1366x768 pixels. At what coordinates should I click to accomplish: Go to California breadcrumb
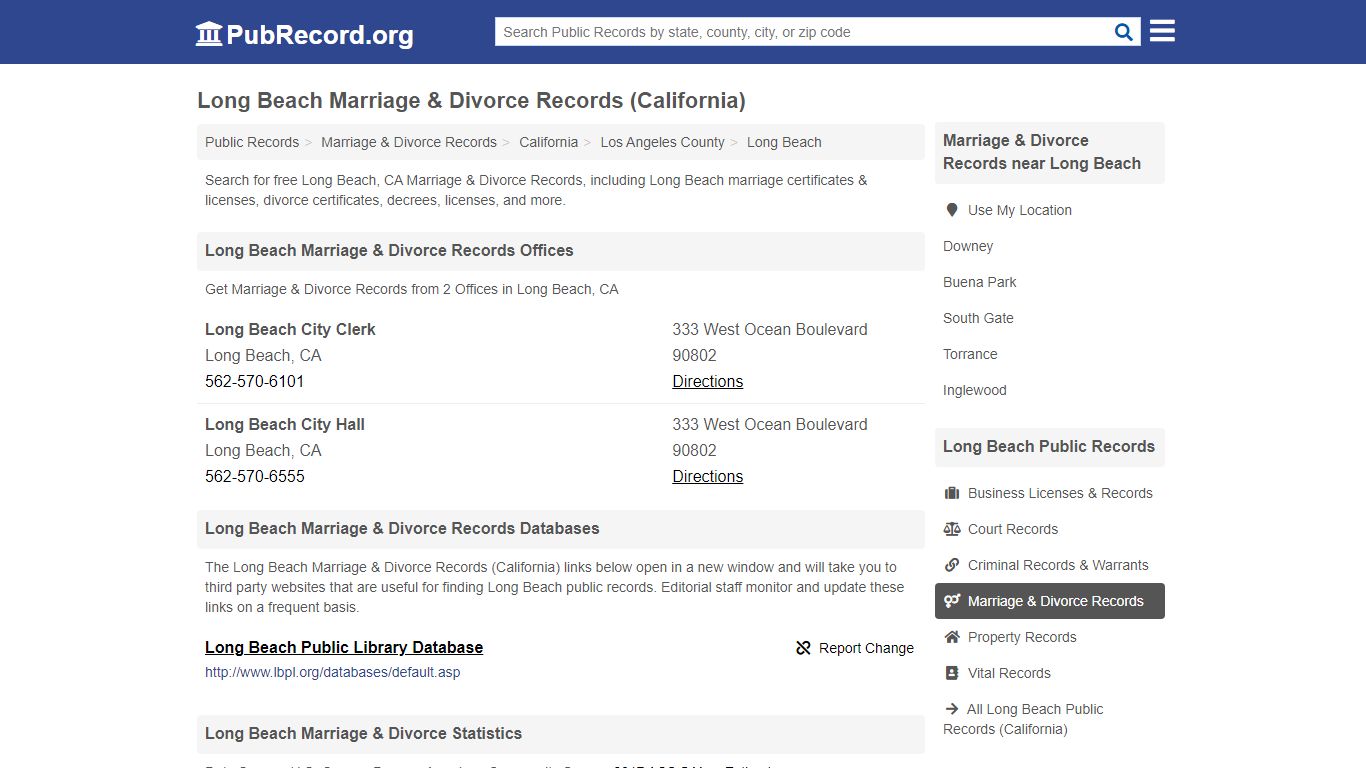[548, 142]
